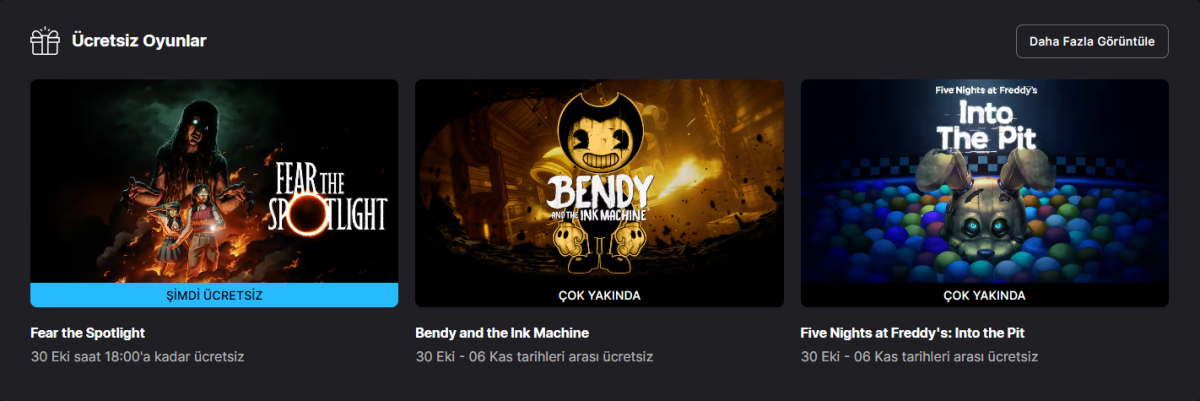
Task: Click the Bendy cartoon character figure
Action: tap(598, 180)
